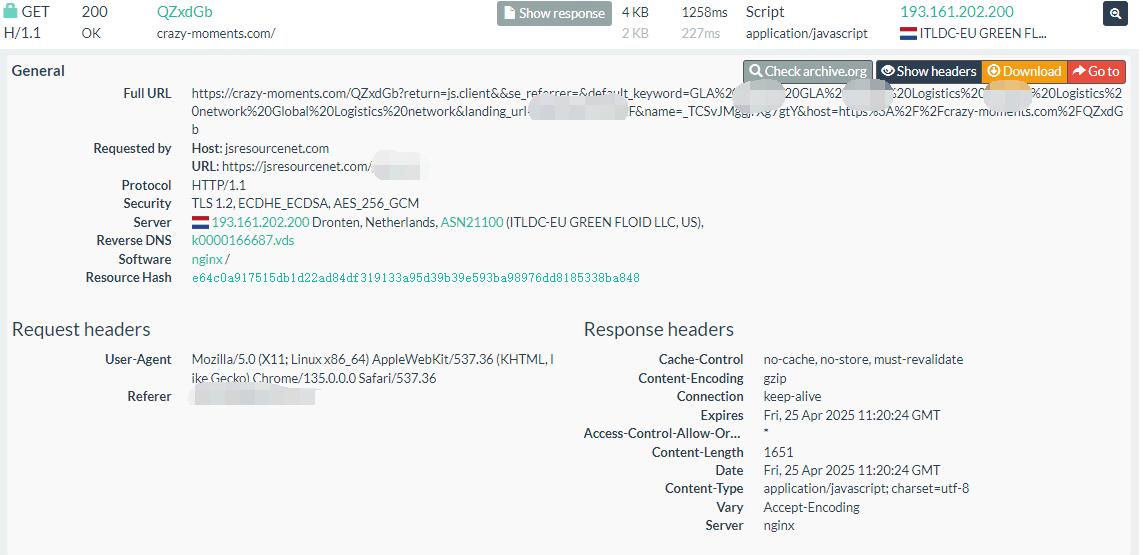Open the nginx software link
1143x555 pixels.
click(207, 260)
